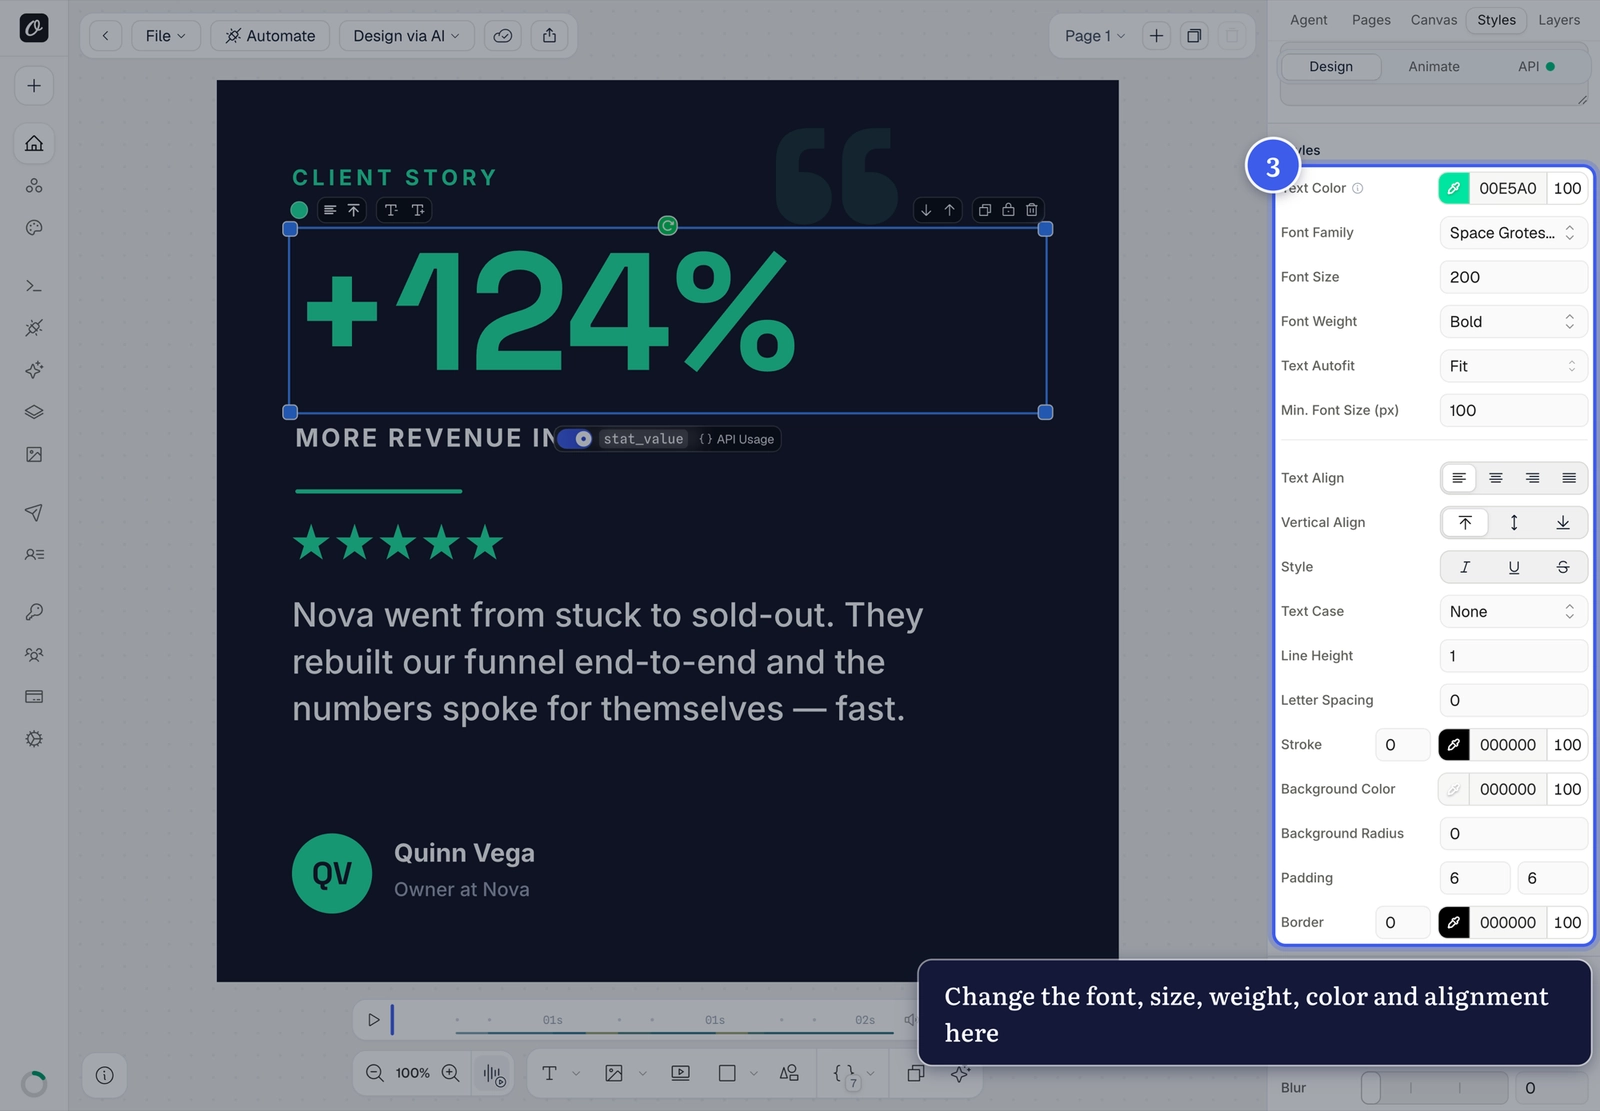Set text align to justify
This screenshot has width=1600, height=1111.
click(1569, 478)
